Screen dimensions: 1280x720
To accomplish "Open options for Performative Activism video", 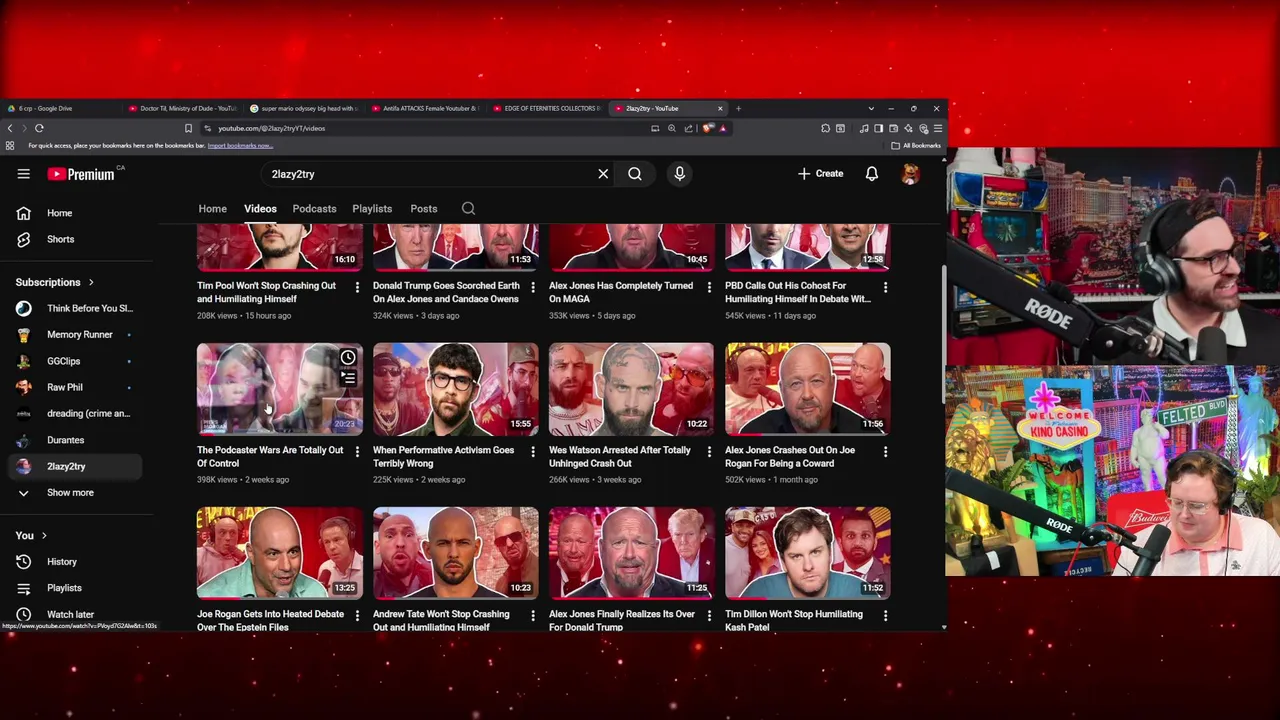I will pyautogui.click(x=533, y=451).
